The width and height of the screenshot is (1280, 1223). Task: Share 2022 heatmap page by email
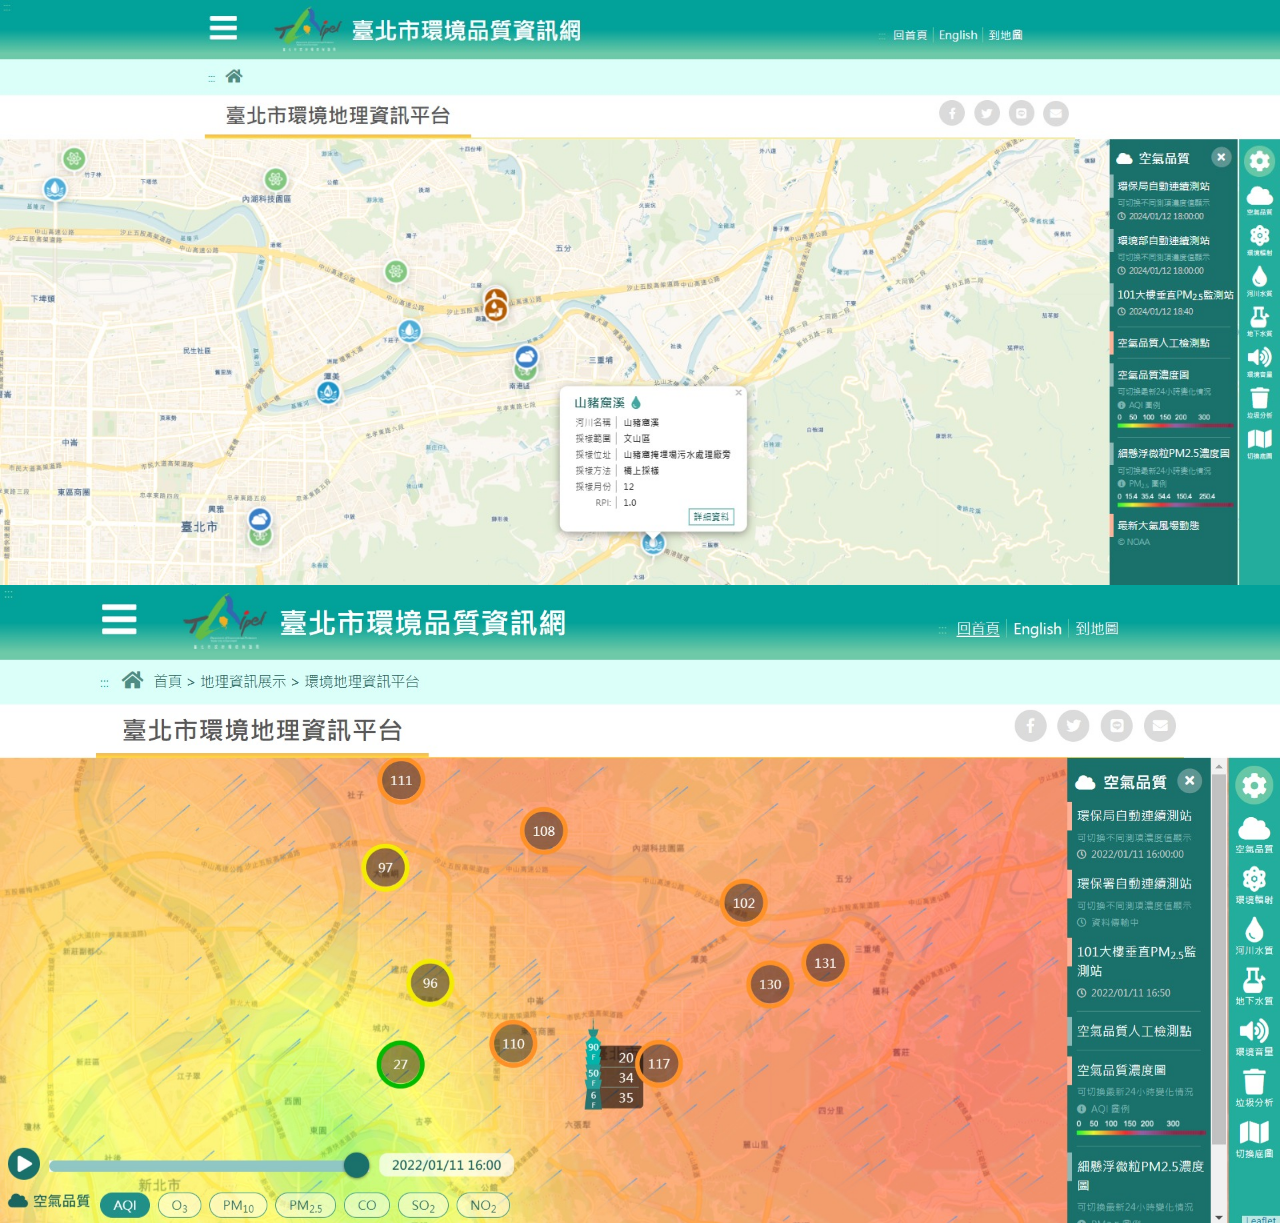[x=1160, y=725]
